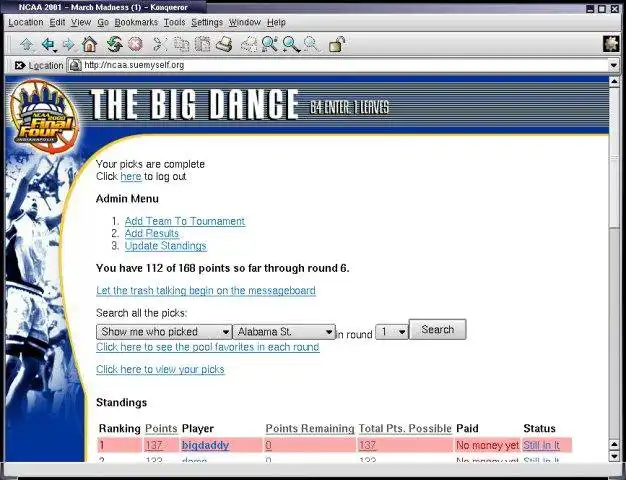
Task: Open the Window menu
Action: (245, 22)
